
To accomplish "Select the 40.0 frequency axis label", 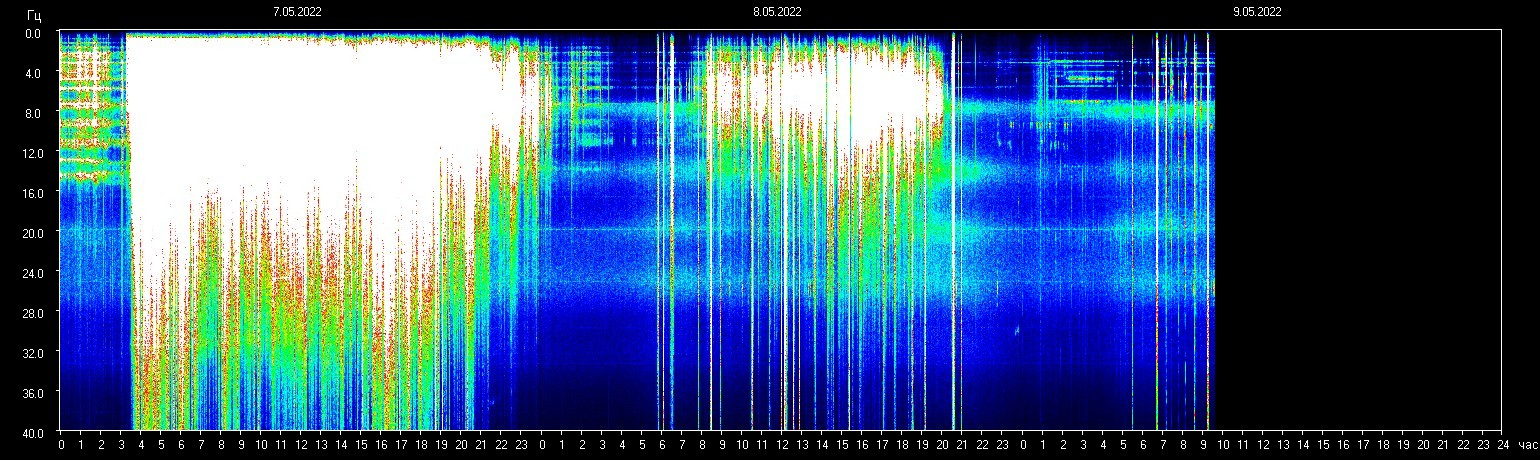I will click(x=31, y=432).
